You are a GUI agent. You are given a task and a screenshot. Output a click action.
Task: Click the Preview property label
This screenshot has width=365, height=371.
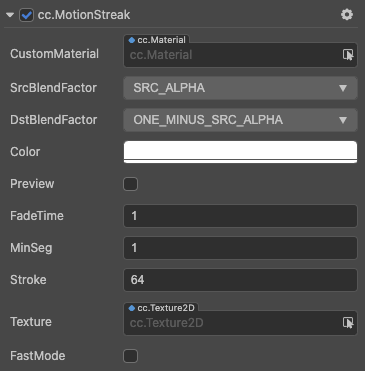tap(32, 184)
